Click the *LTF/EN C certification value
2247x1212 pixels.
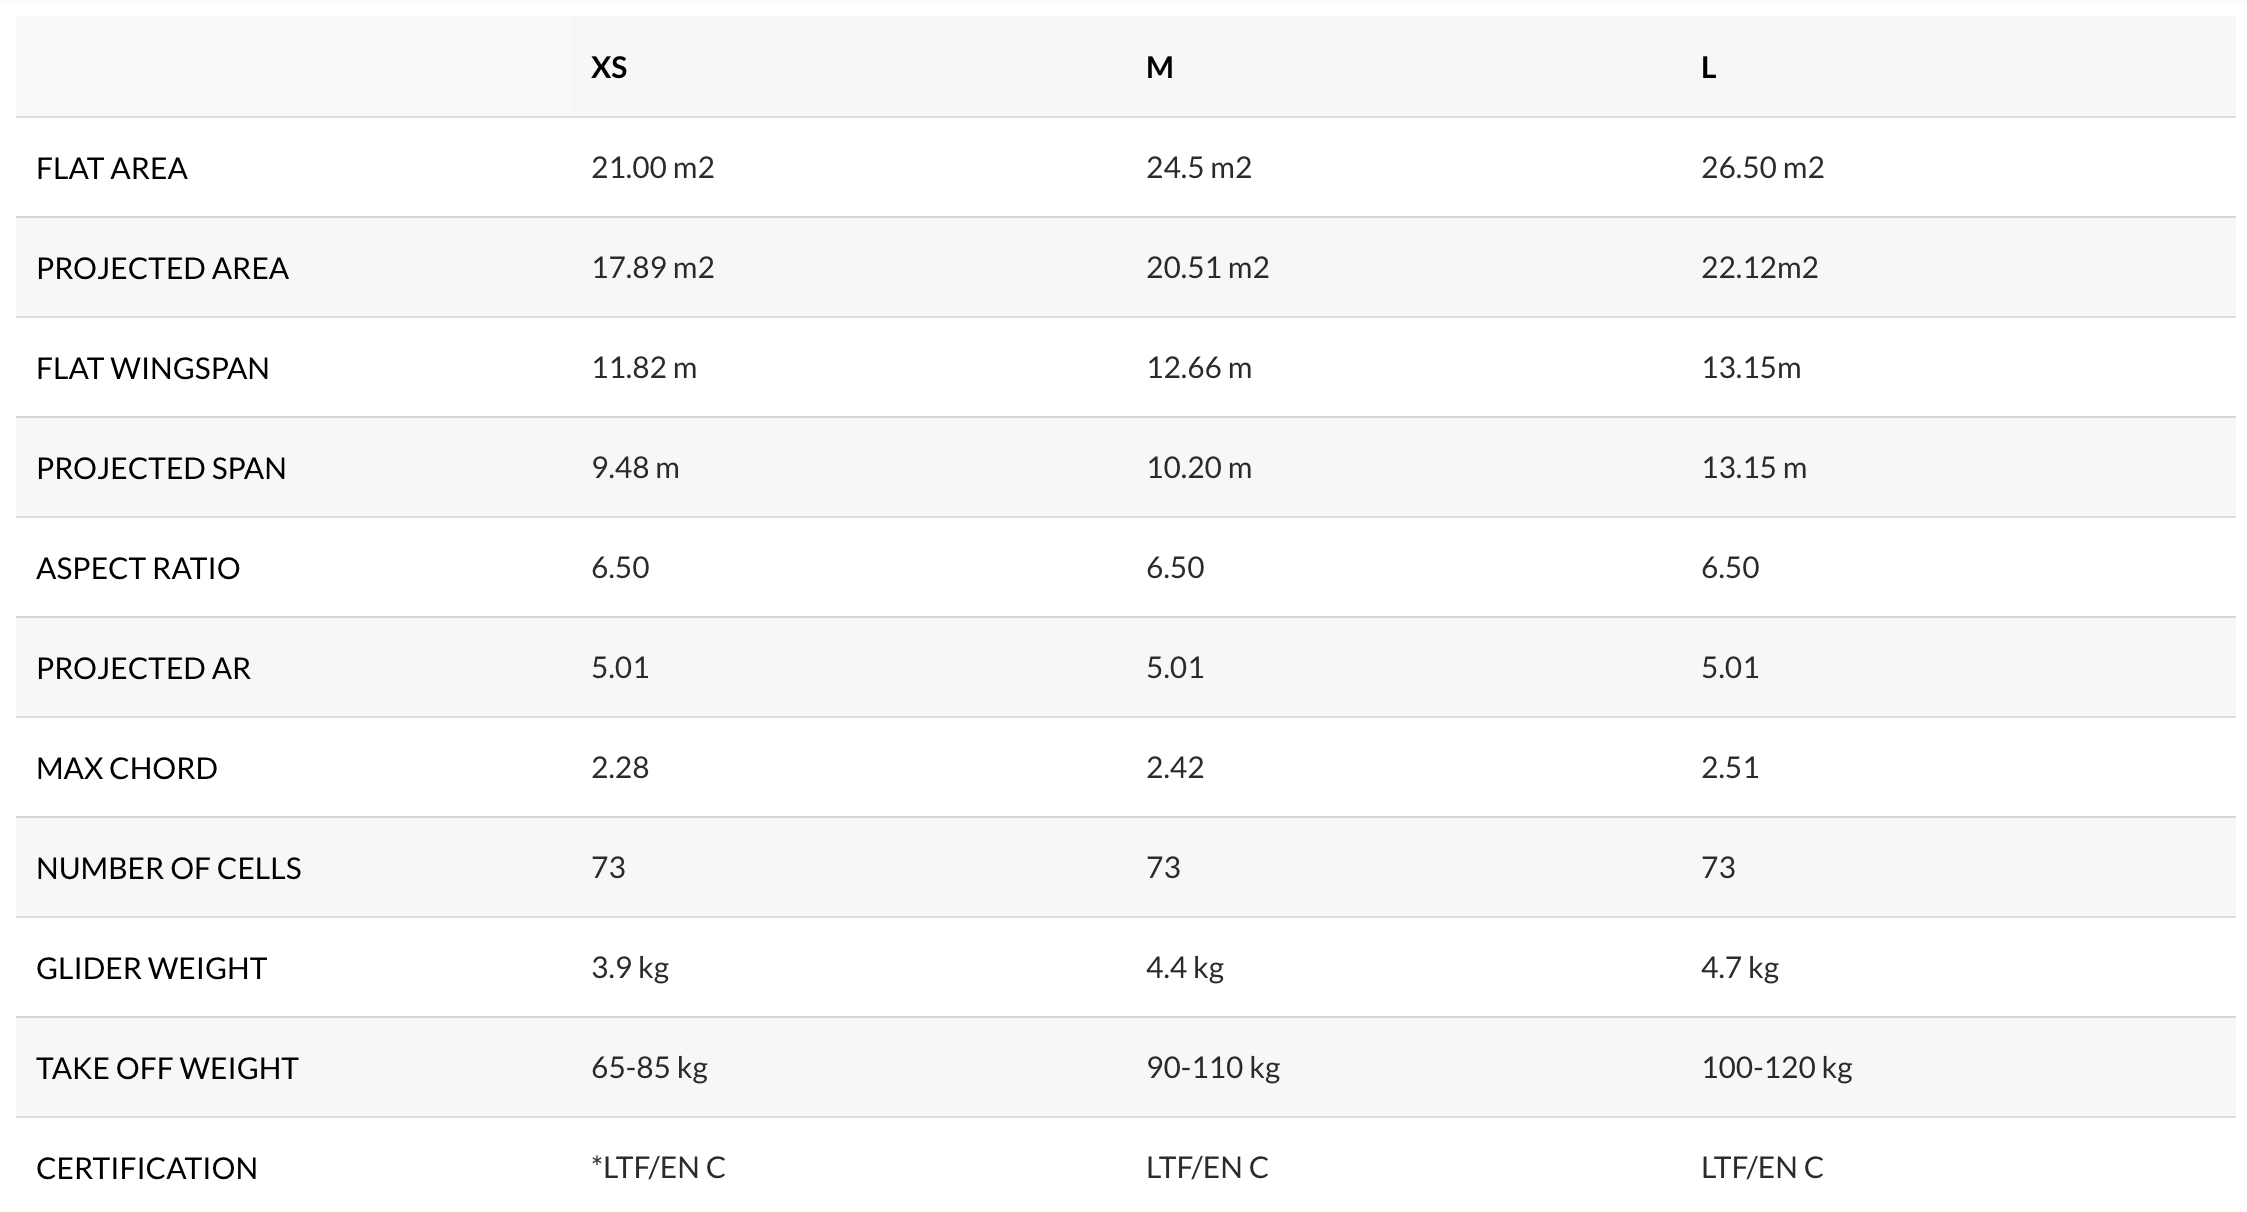click(x=658, y=1167)
